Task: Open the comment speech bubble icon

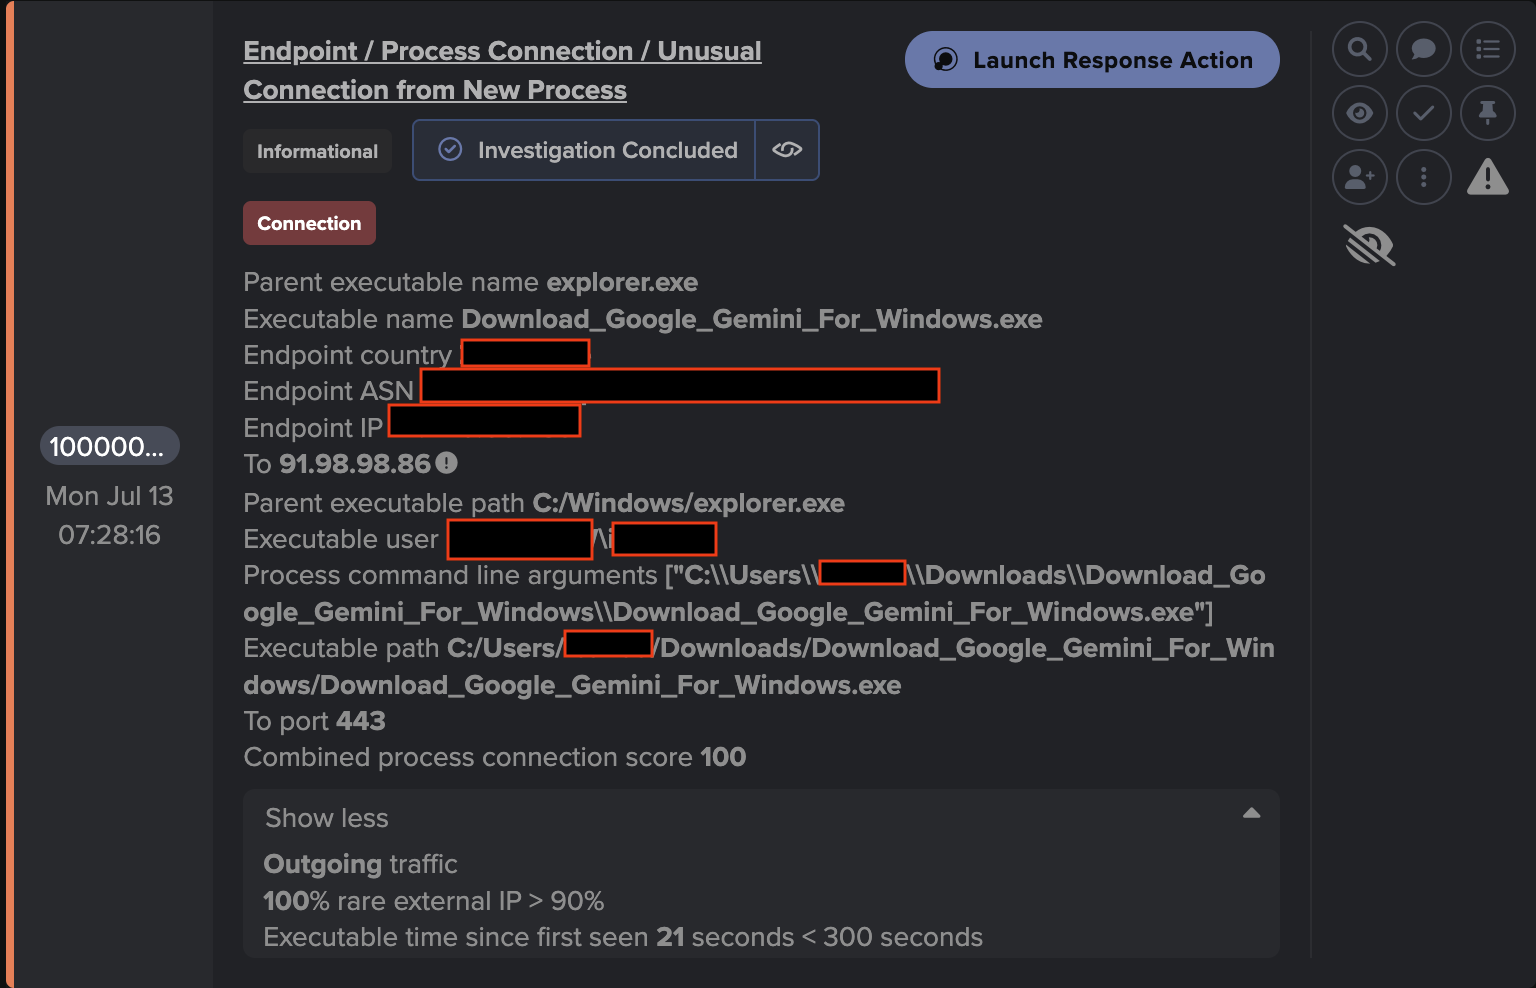Action: pyautogui.click(x=1423, y=49)
